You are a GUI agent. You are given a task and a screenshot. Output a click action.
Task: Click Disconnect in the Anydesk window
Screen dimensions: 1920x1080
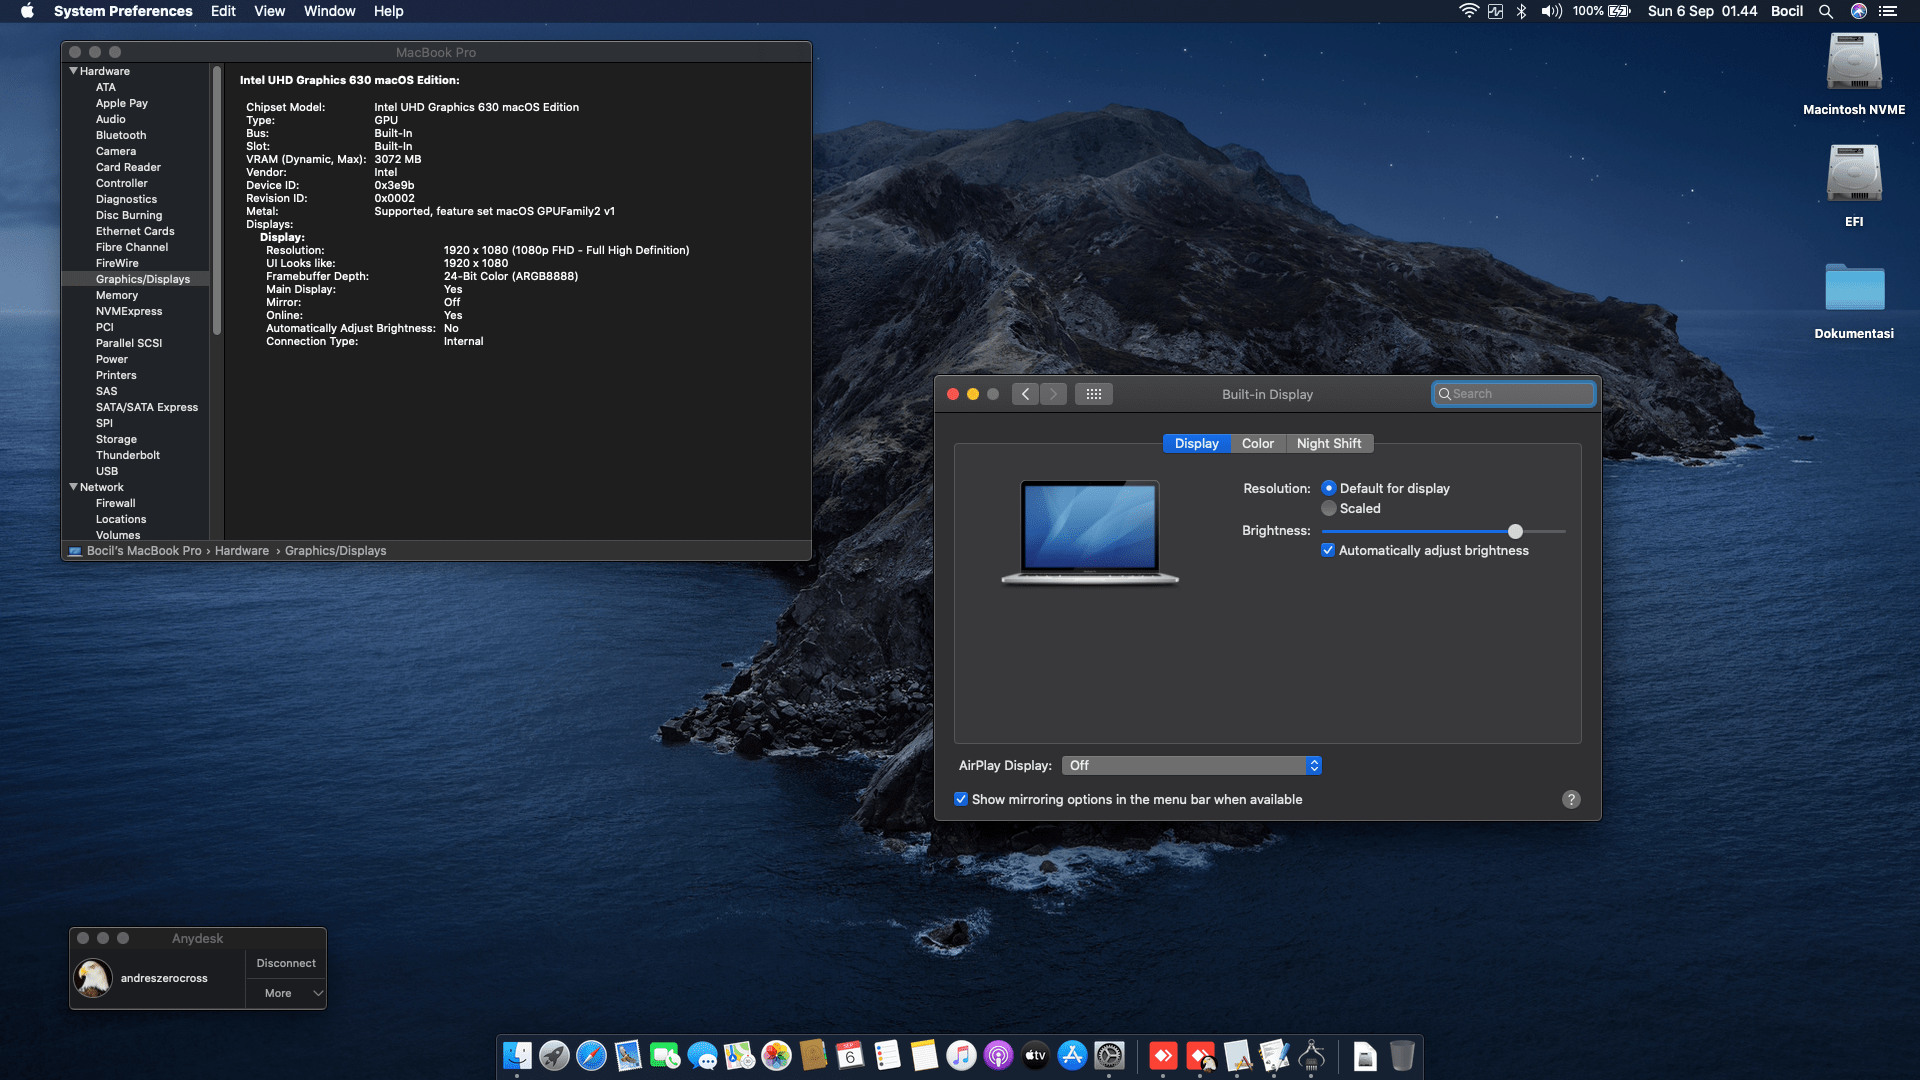(x=286, y=963)
